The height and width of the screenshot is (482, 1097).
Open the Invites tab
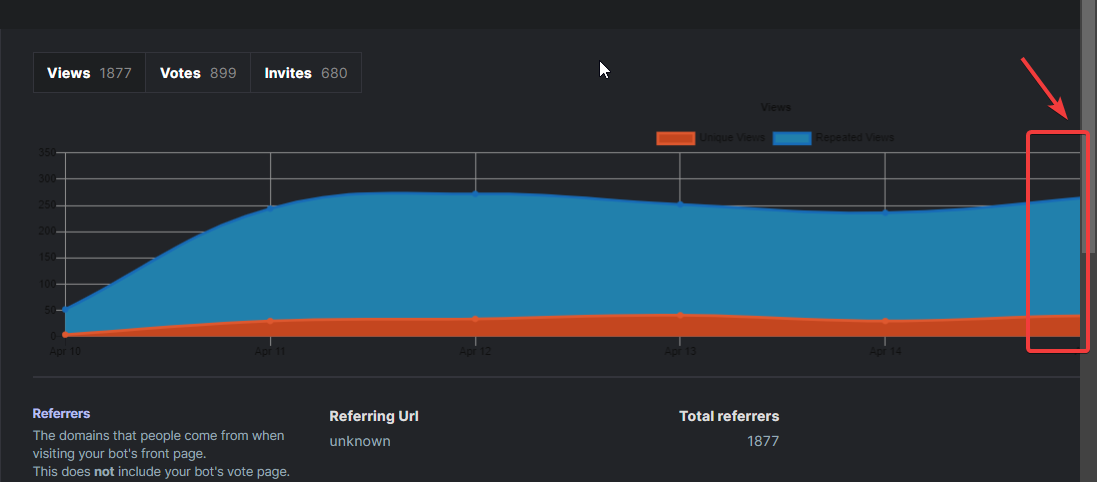pos(306,73)
